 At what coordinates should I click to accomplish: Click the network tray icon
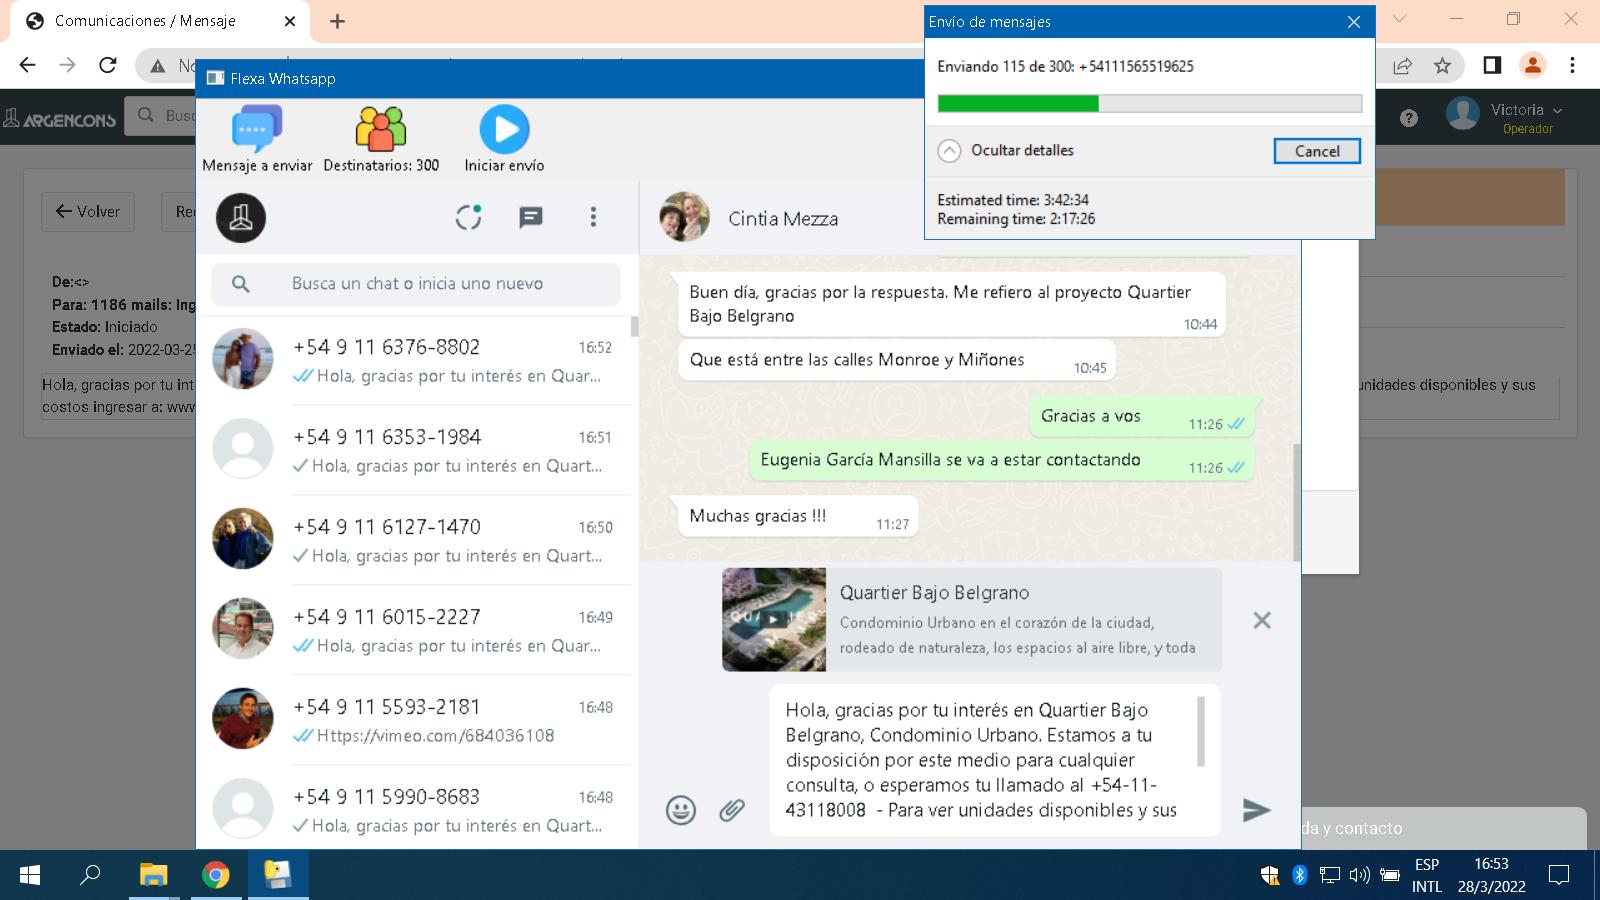[x=1329, y=875]
